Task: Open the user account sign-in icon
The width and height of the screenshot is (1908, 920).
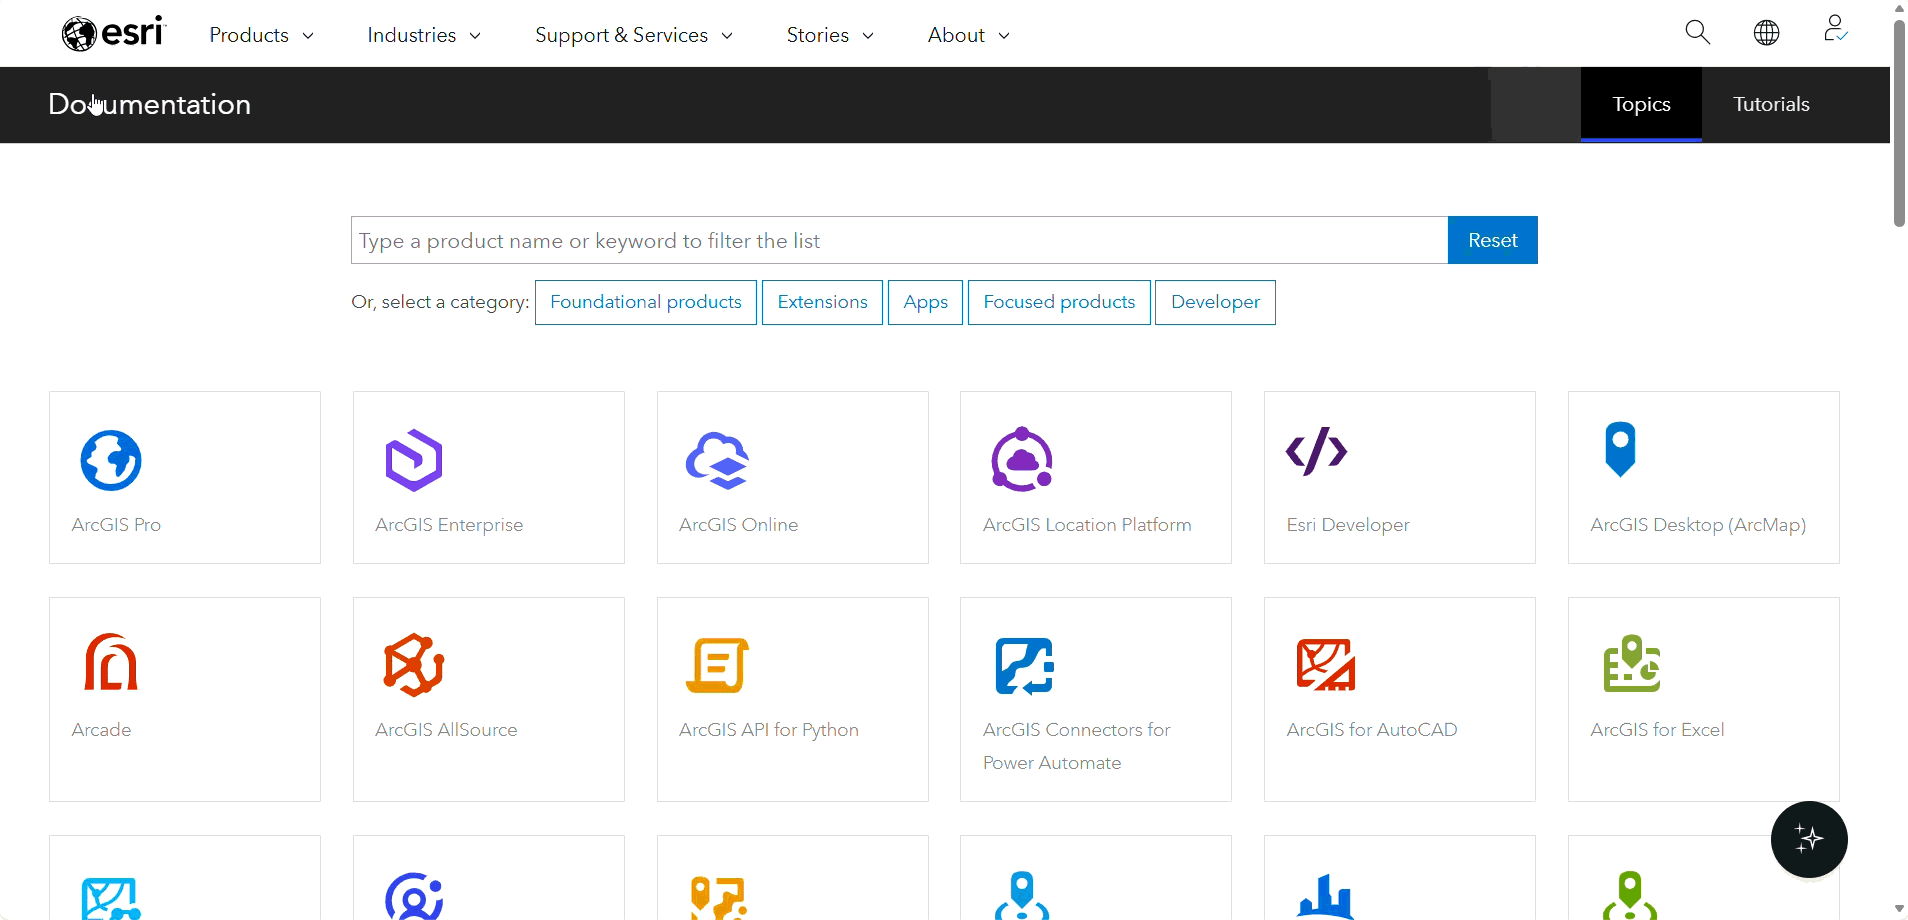Action: click(x=1835, y=30)
